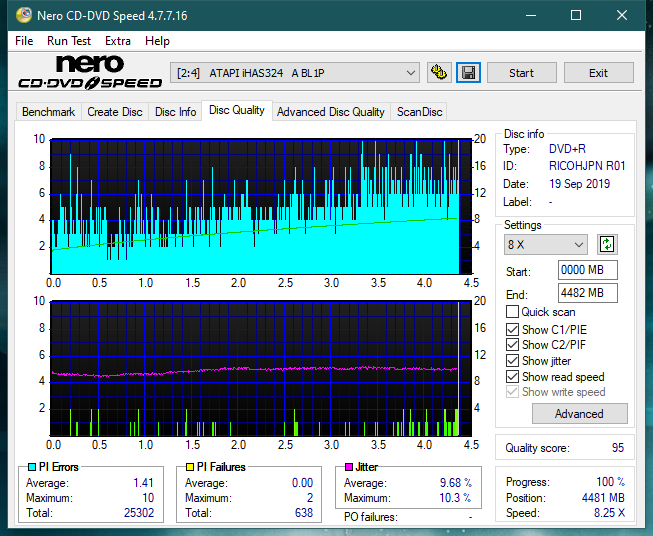The height and width of the screenshot is (536, 653).
Task: Minimize the Nero window
Action: pyautogui.click(x=531, y=15)
